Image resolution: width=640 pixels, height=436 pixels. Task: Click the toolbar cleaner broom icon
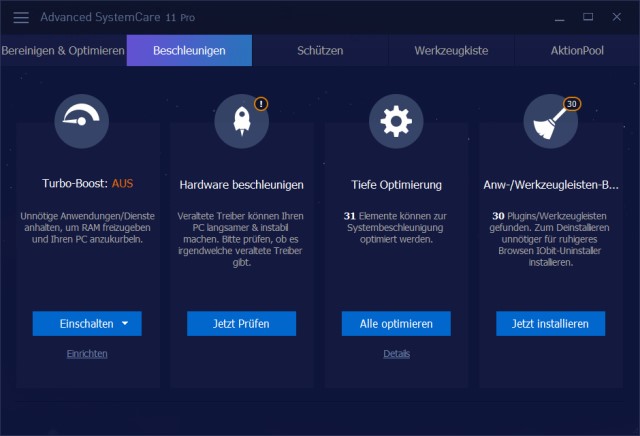[551, 121]
